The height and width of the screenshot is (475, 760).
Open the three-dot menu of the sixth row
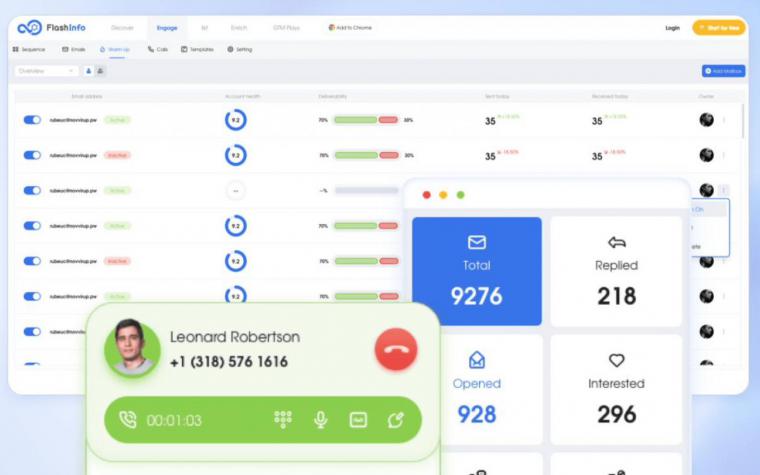point(724,296)
